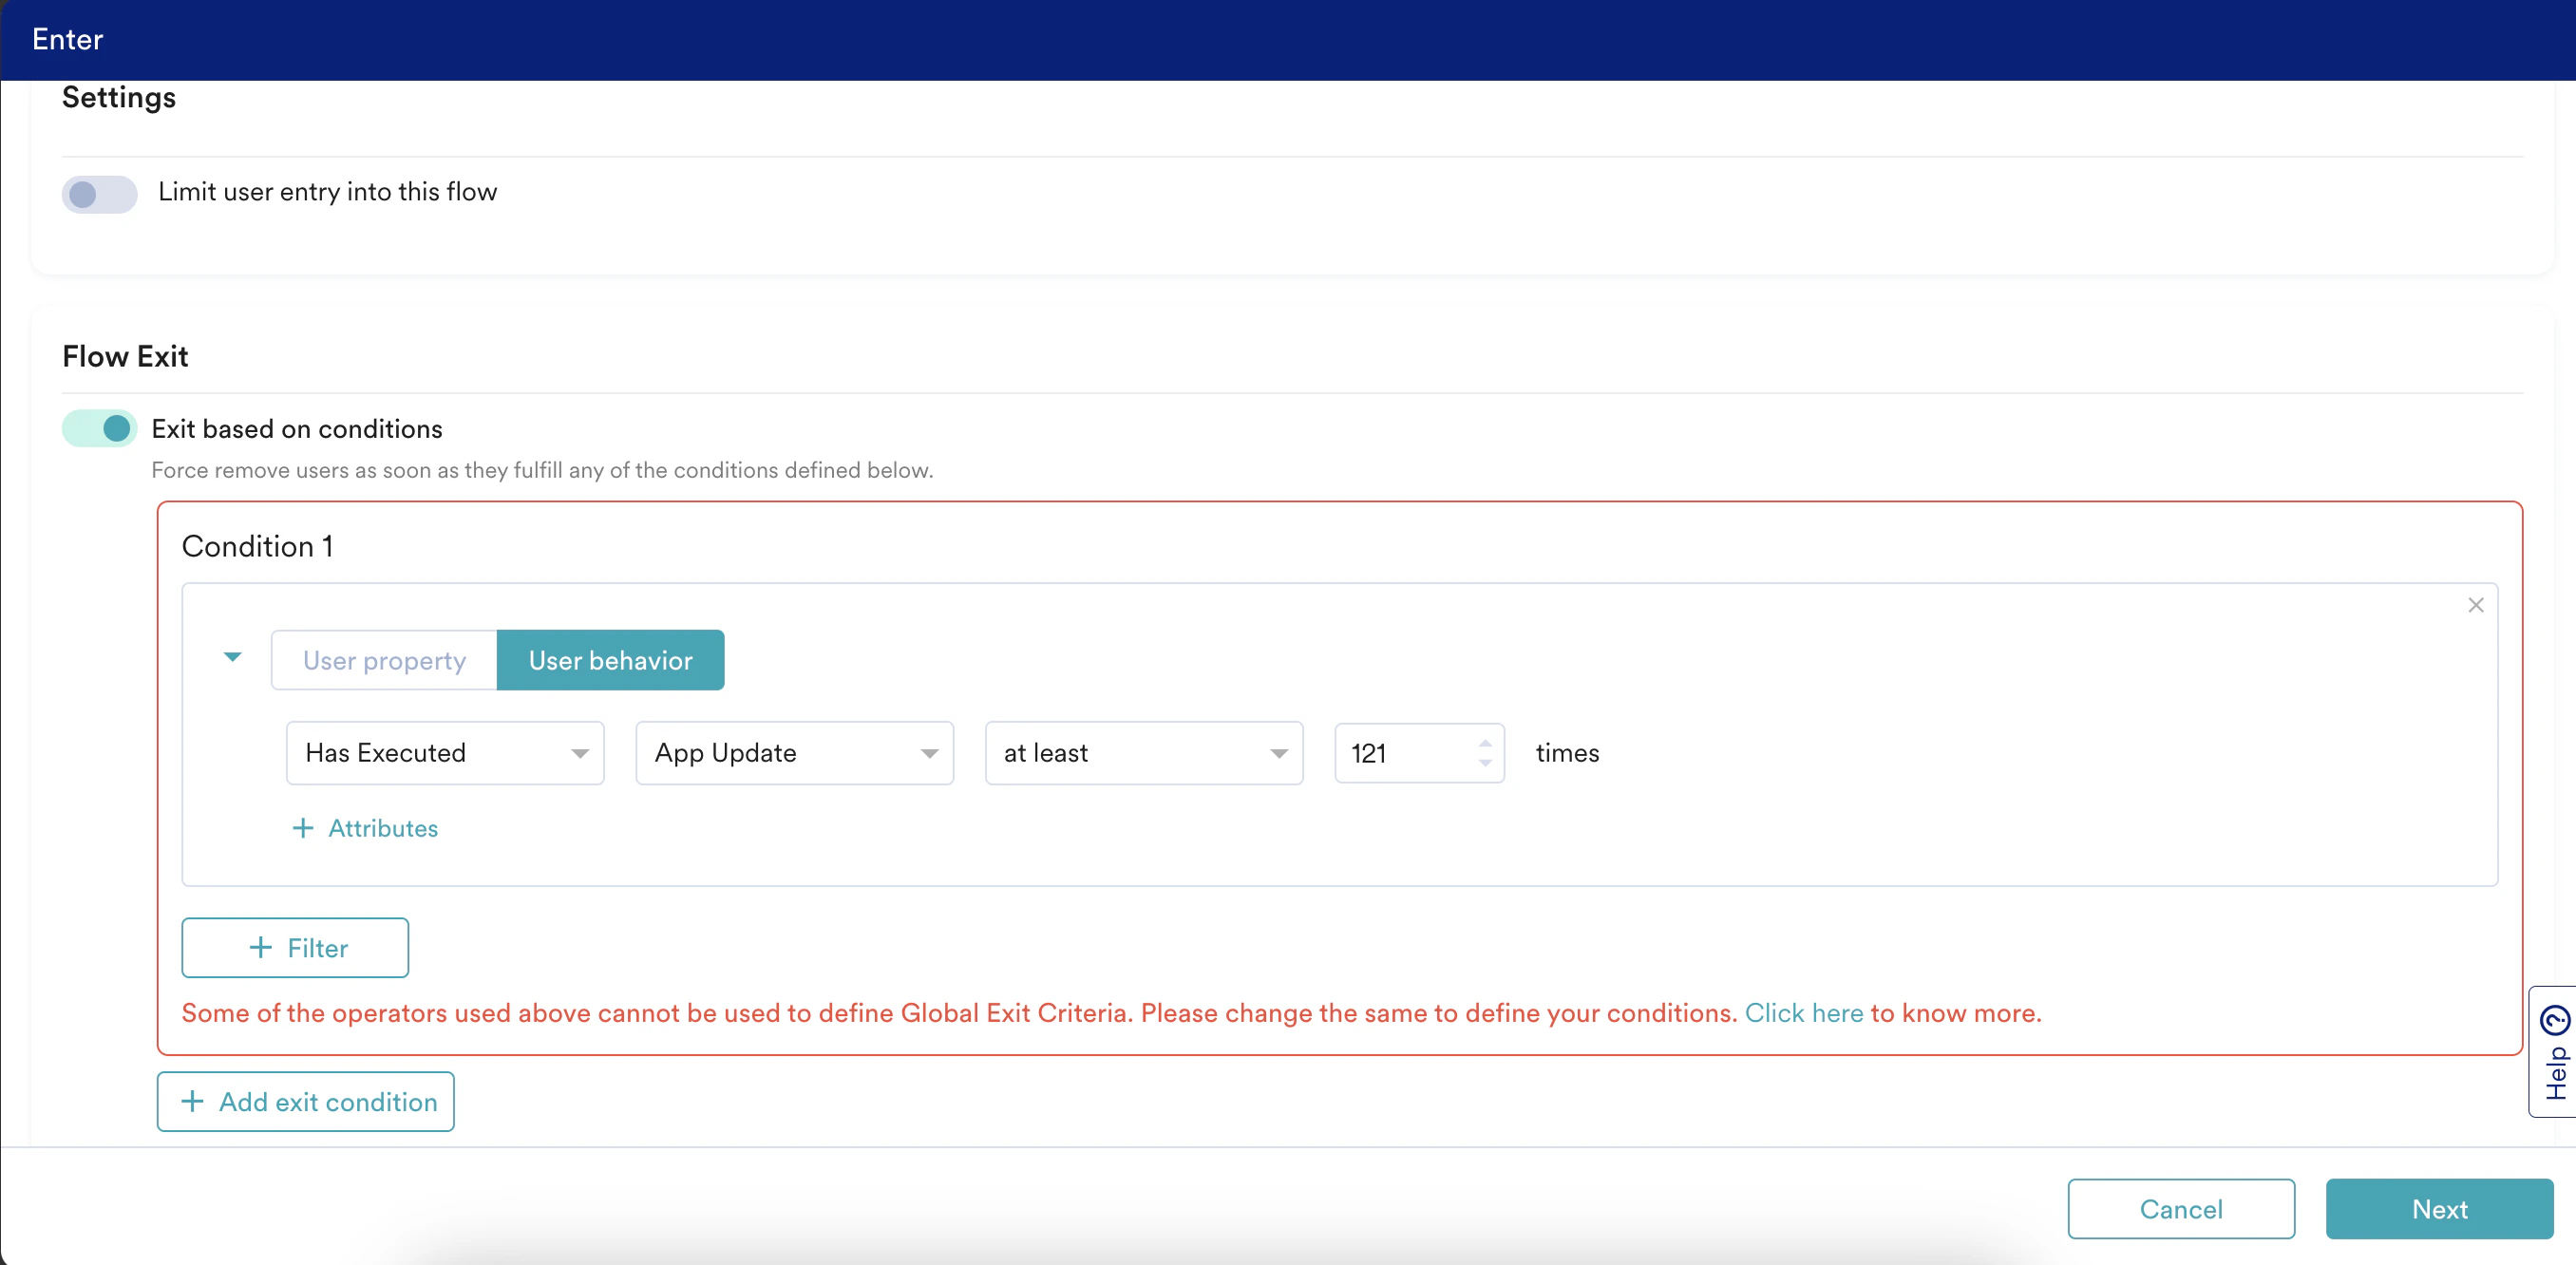
Task: Open the at least operator dropdown
Action: (1143, 753)
